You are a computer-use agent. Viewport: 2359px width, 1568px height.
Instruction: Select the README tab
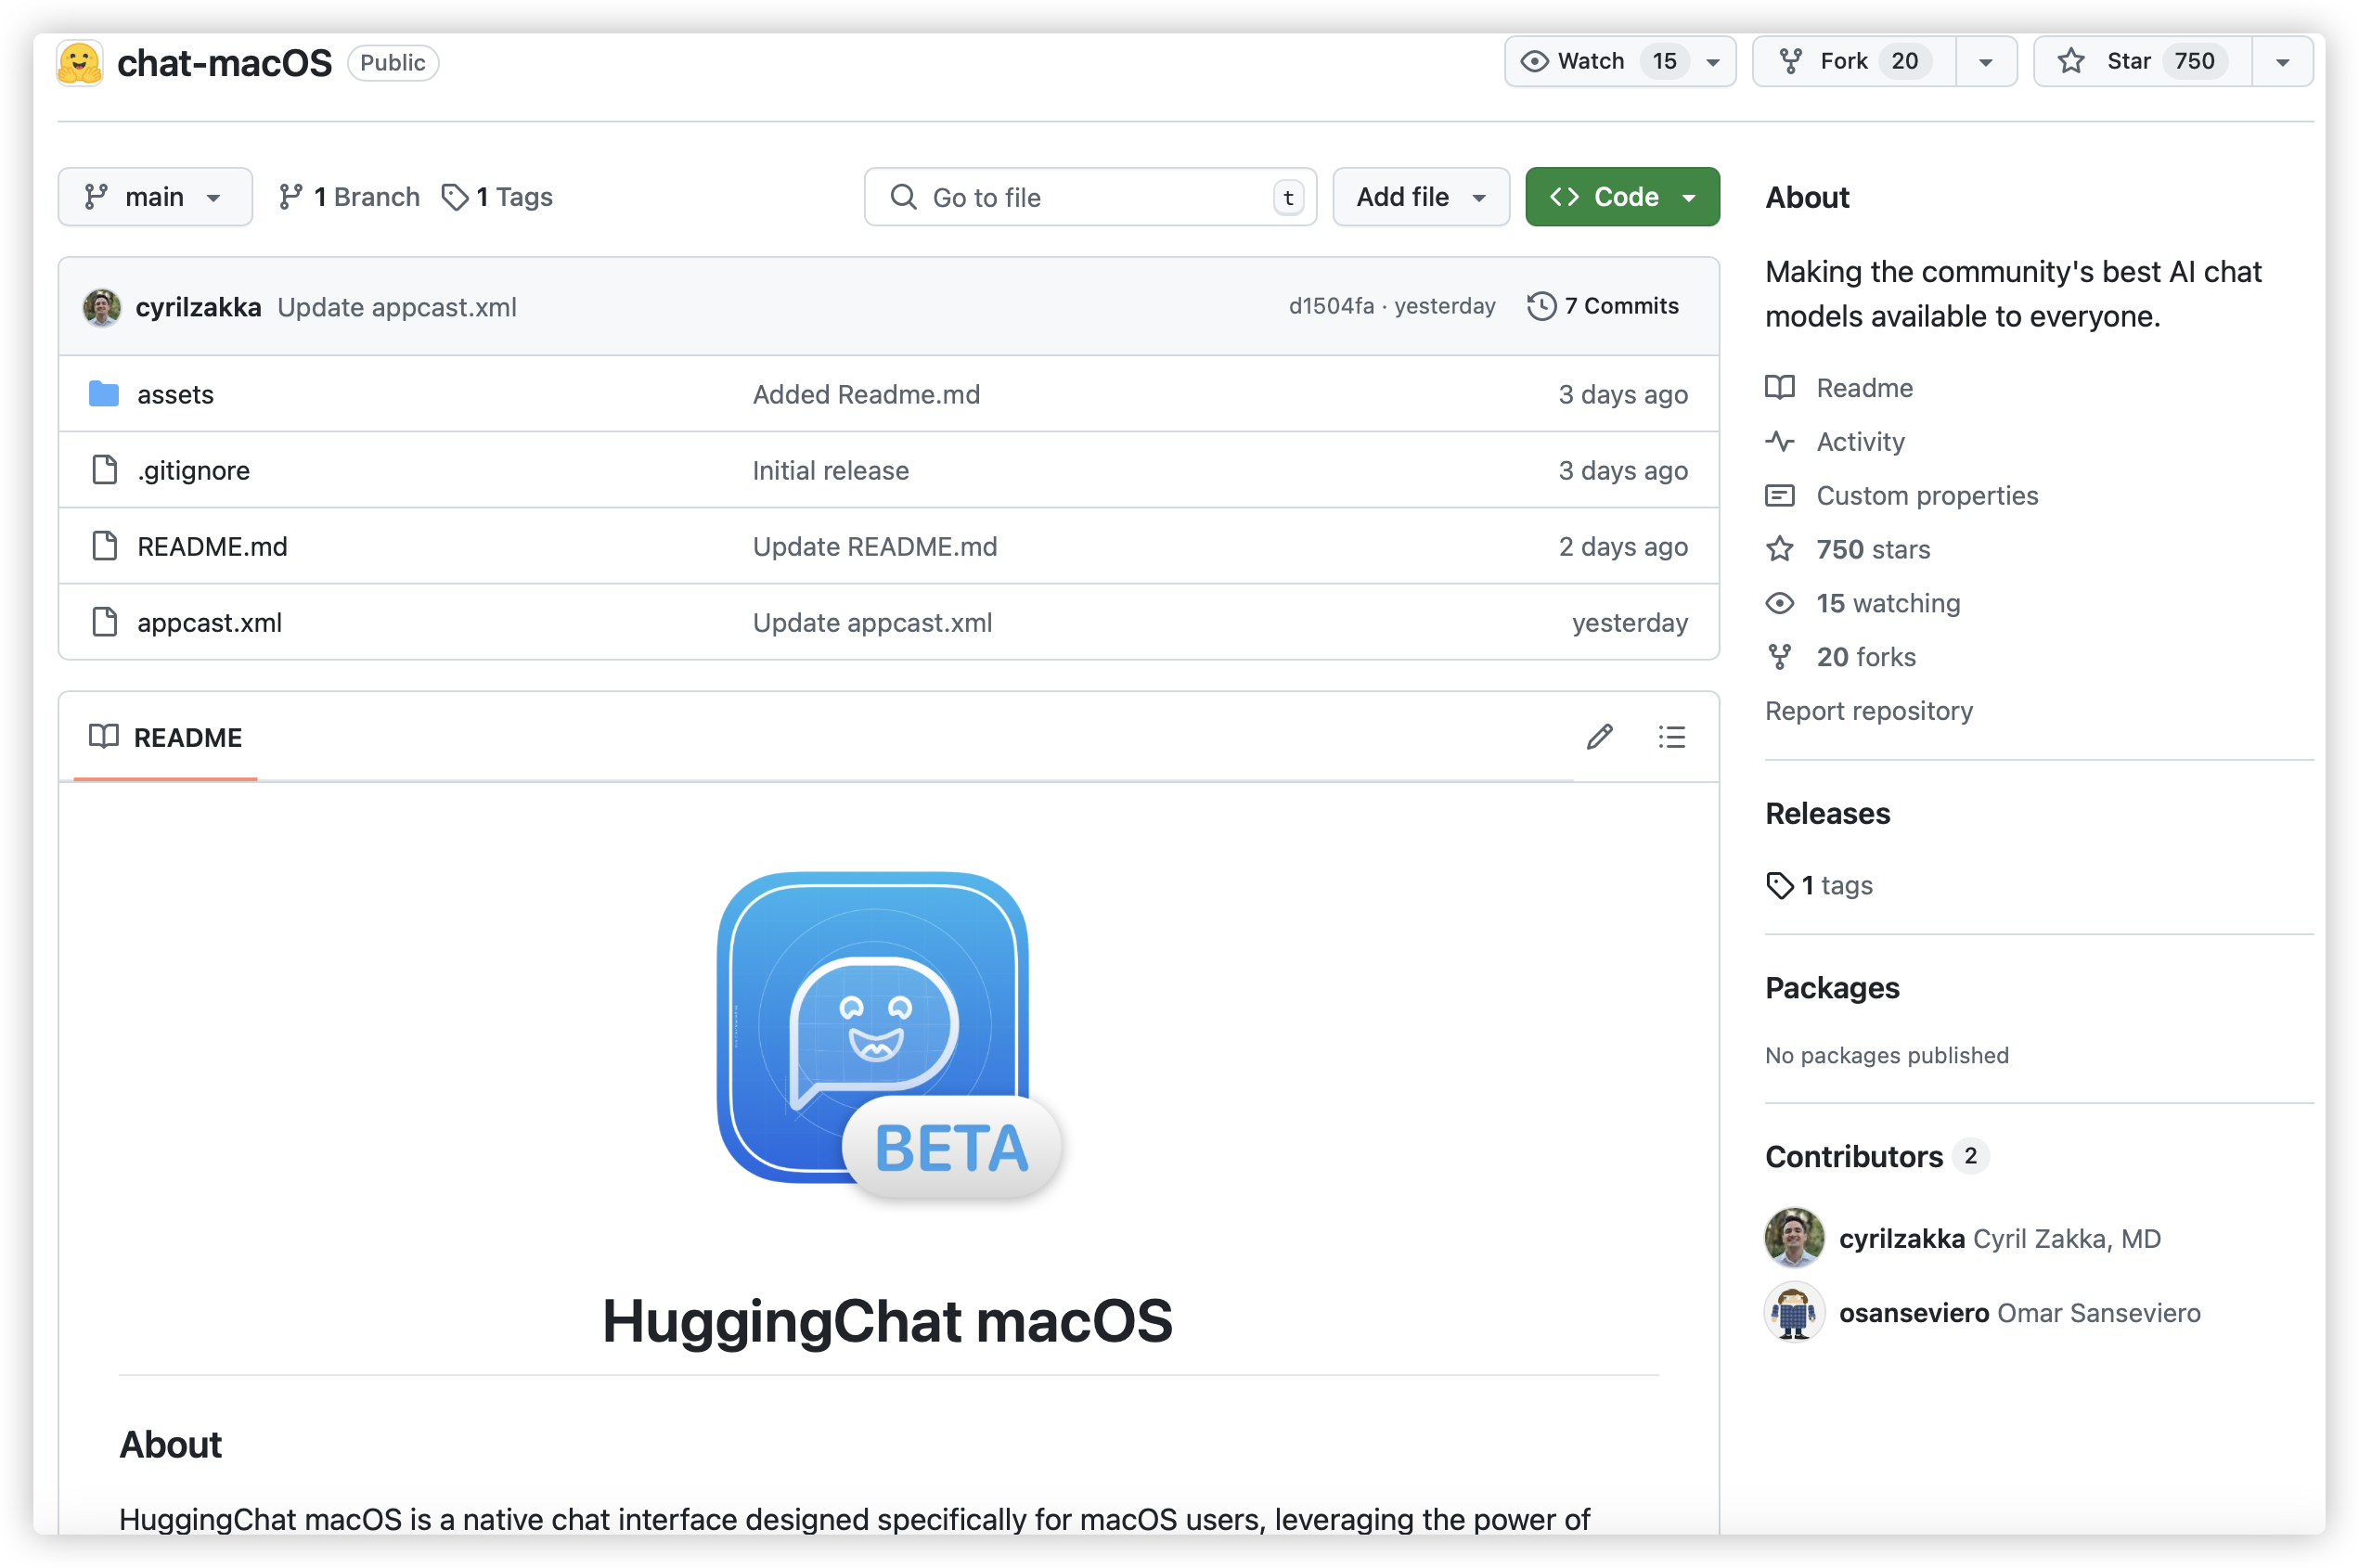tap(165, 738)
